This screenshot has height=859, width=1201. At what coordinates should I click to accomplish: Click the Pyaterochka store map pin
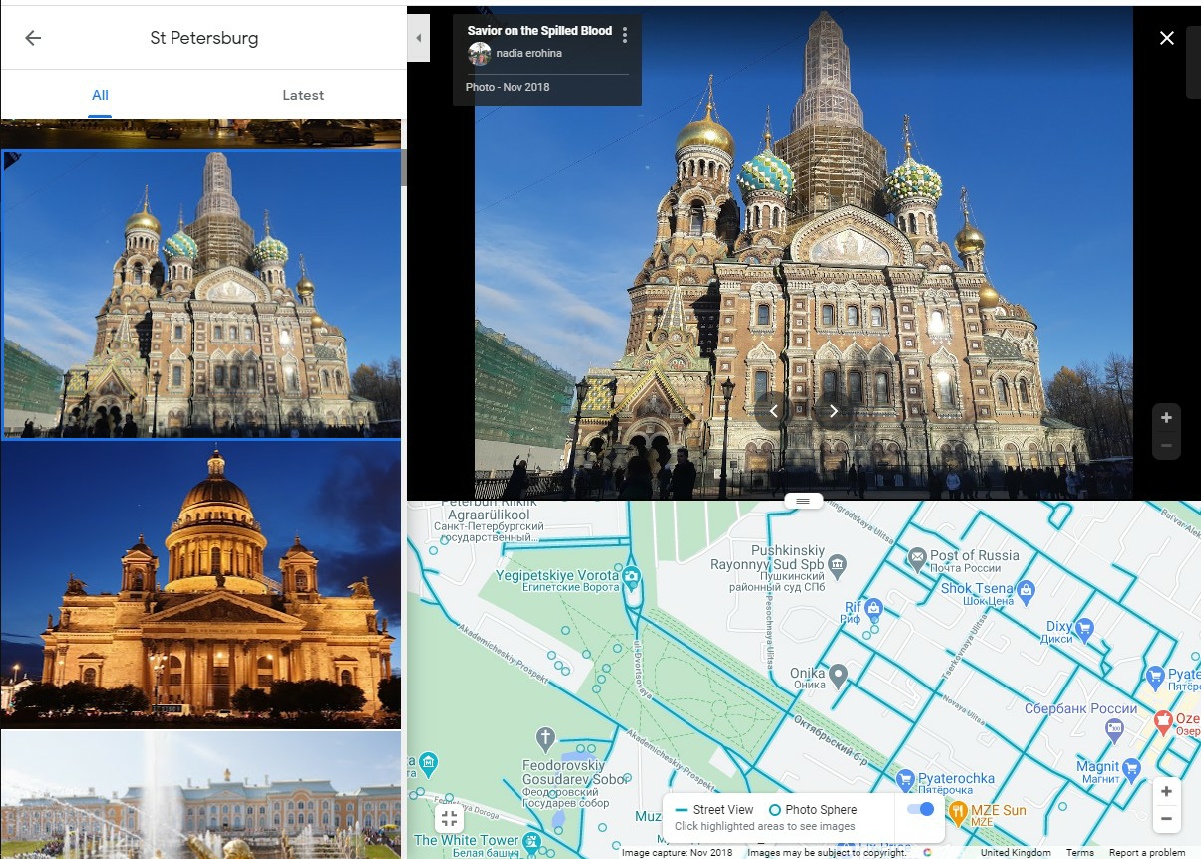pos(906,778)
